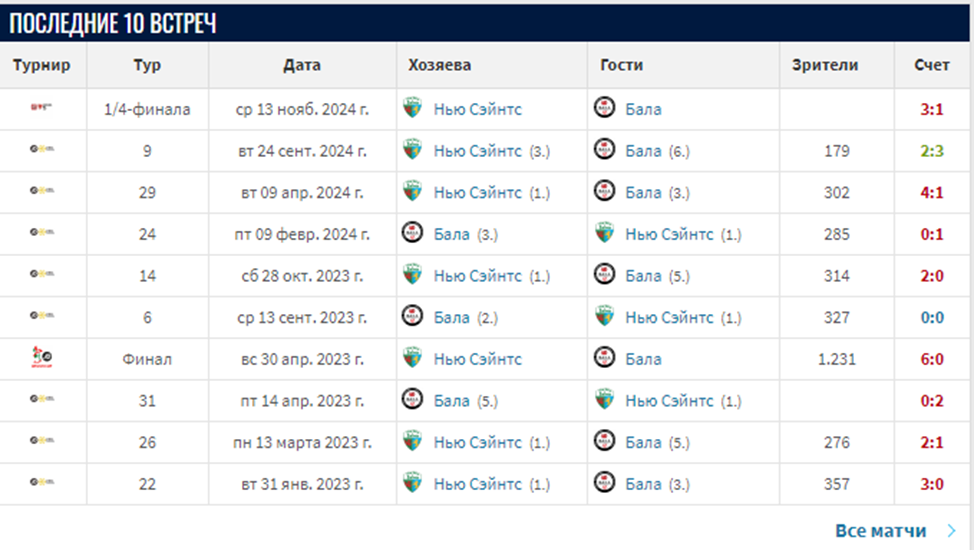Open the 3:1 score of the quarter-final match
Image resolution: width=974 pixels, height=550 pixels.
tap(932, 109)
